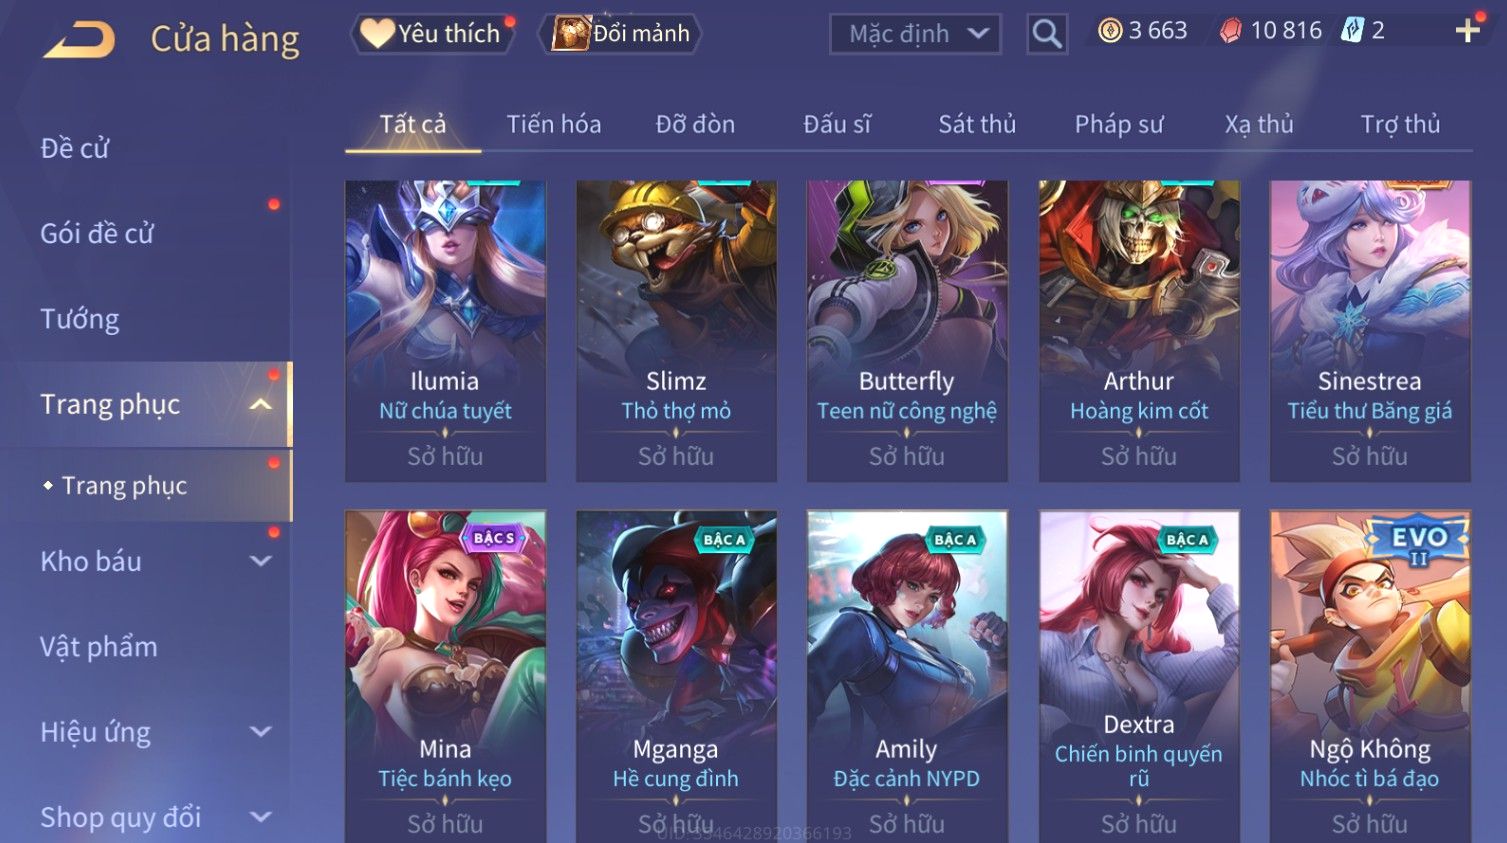Image resolution: width=1507 pixels, height=843 pixels.
Task: Expand the Kho báu sidebar section
Action: pos(260,561)
